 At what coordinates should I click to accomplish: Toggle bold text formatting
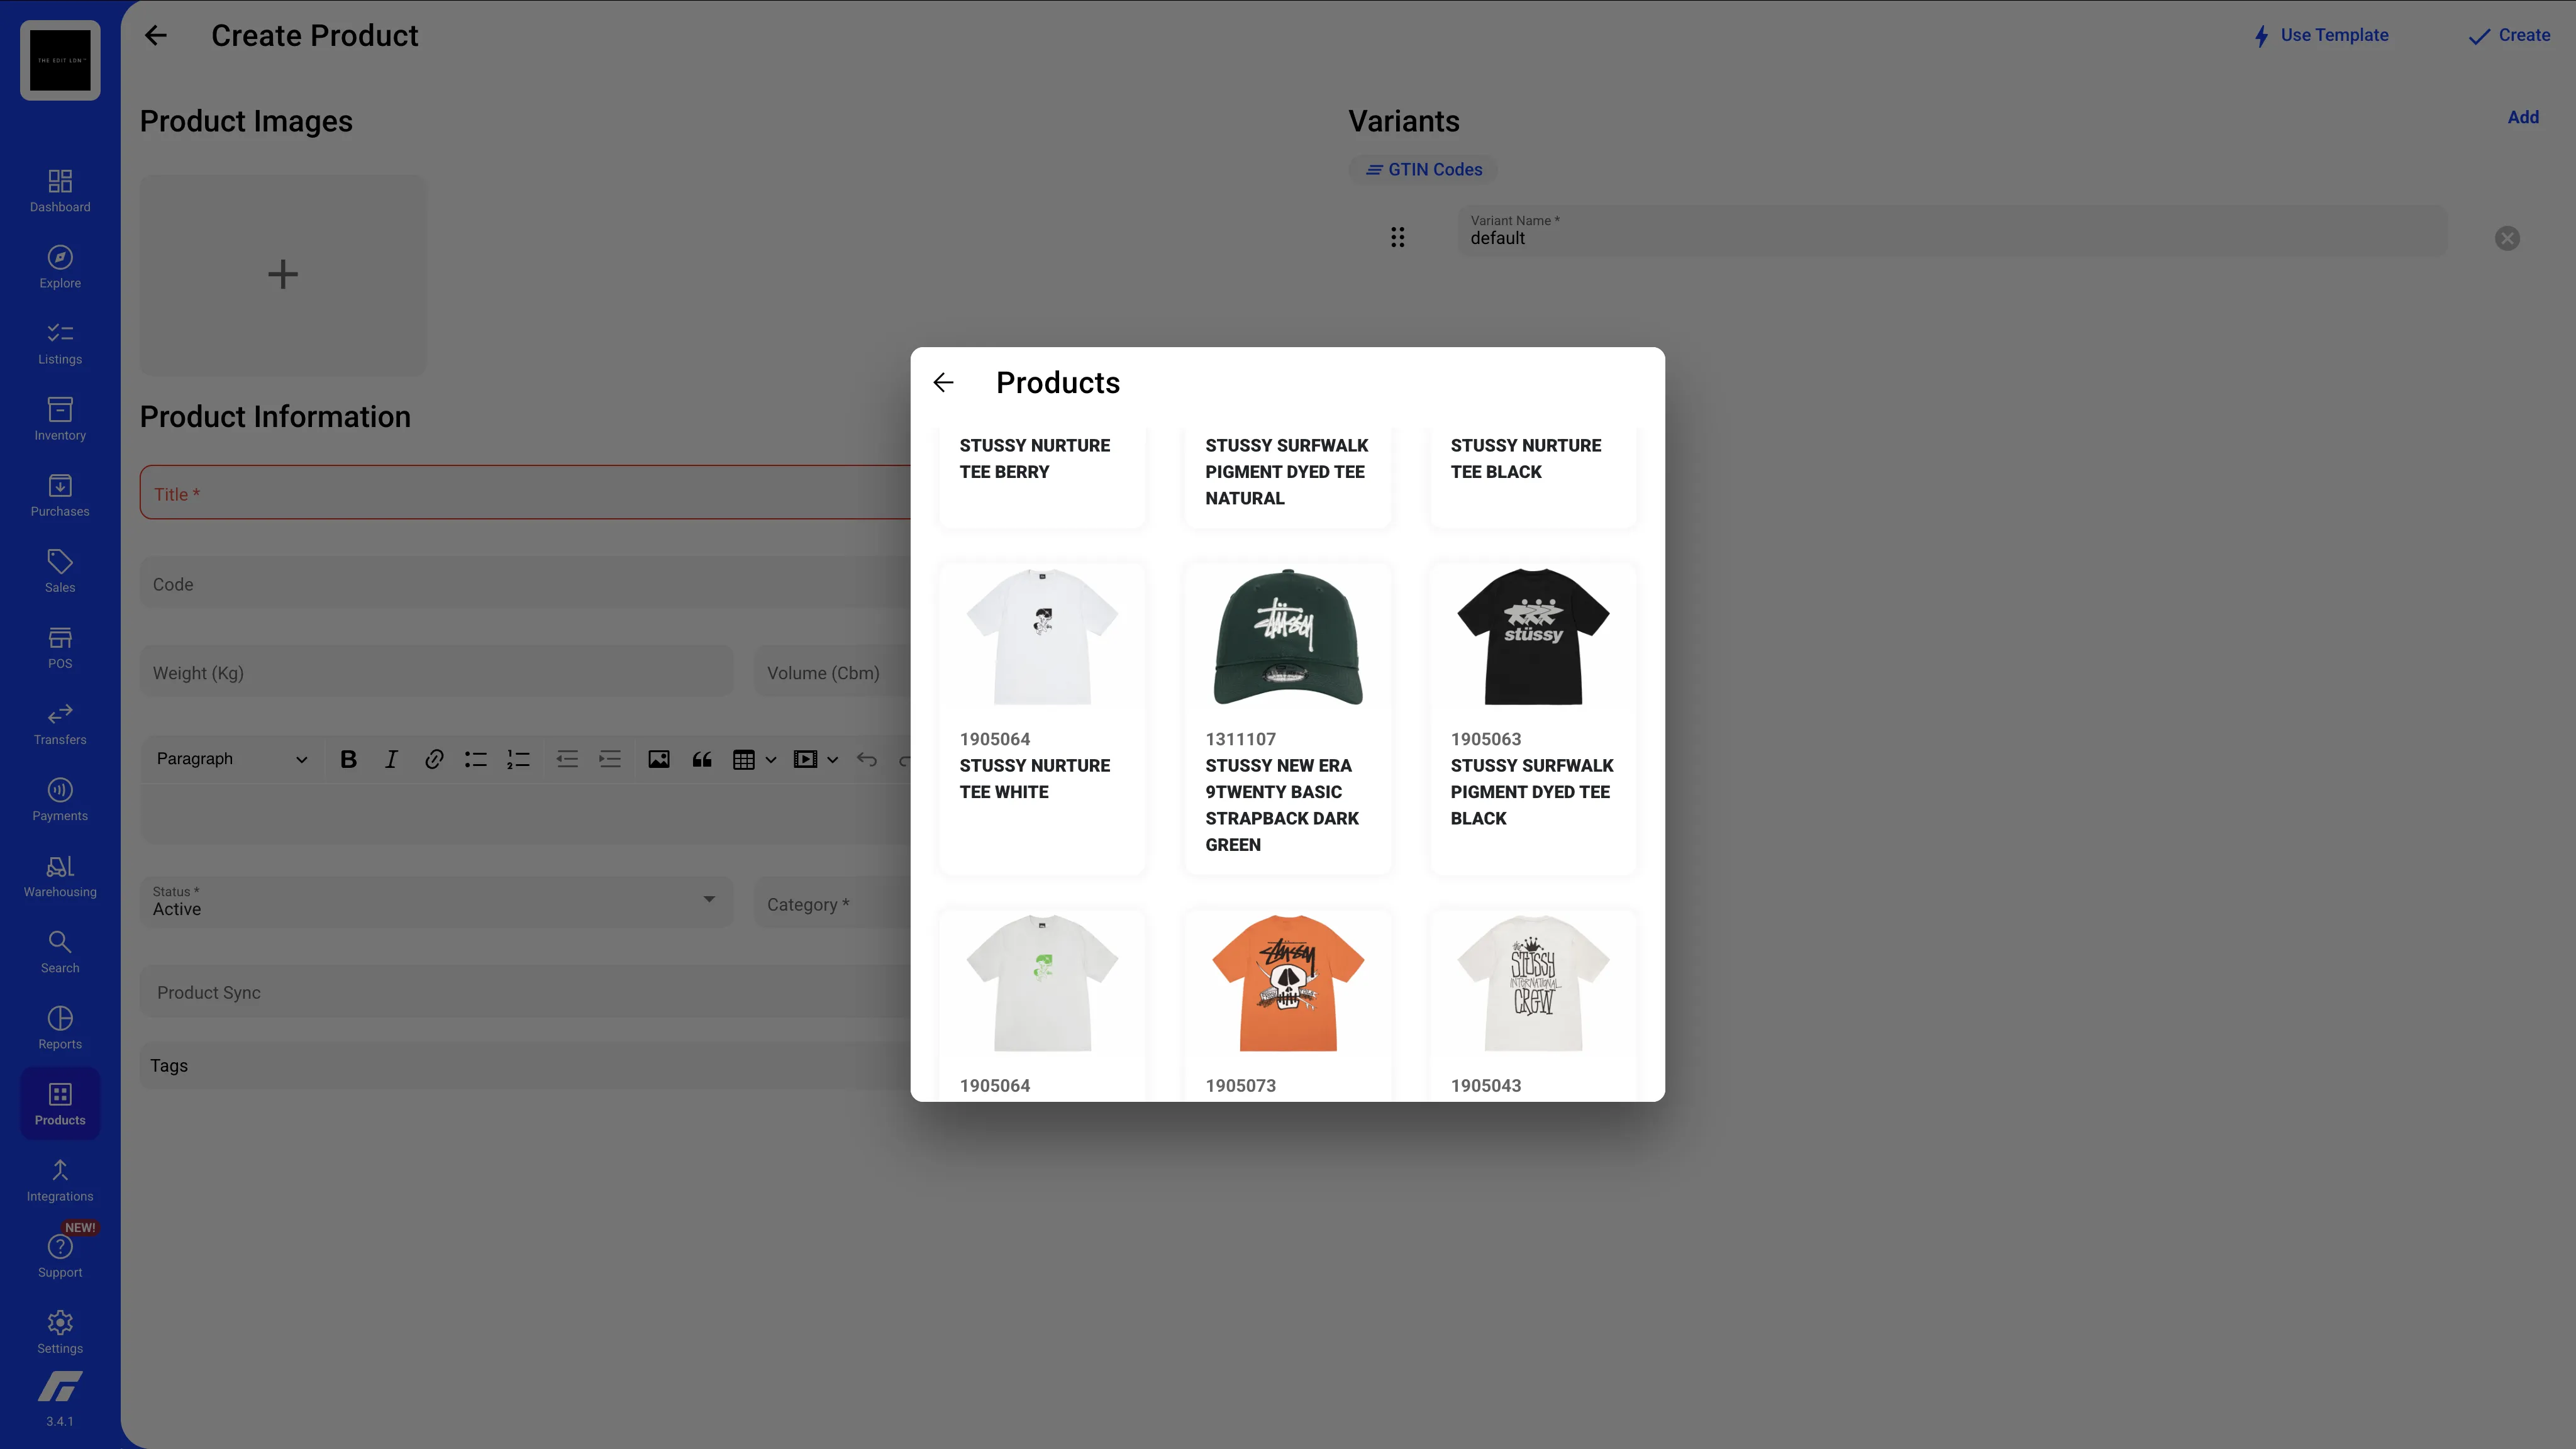point(347,759)
